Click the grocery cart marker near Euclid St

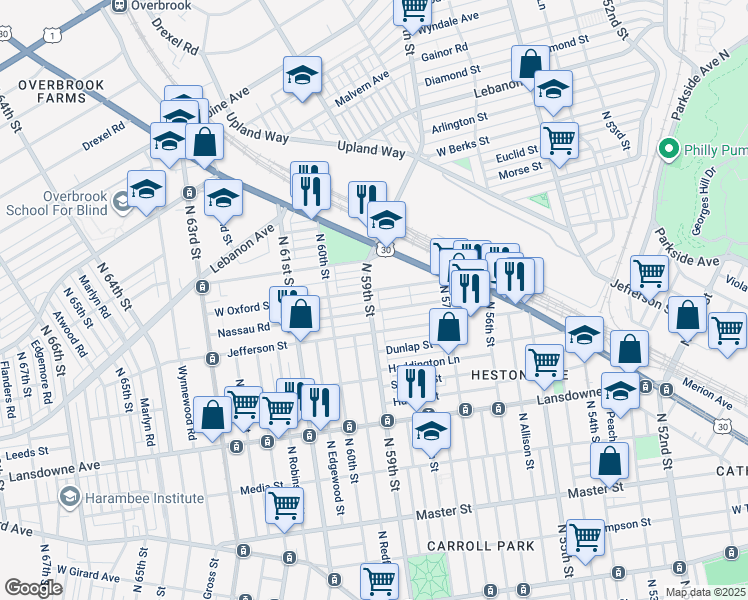tap(559, 142)
